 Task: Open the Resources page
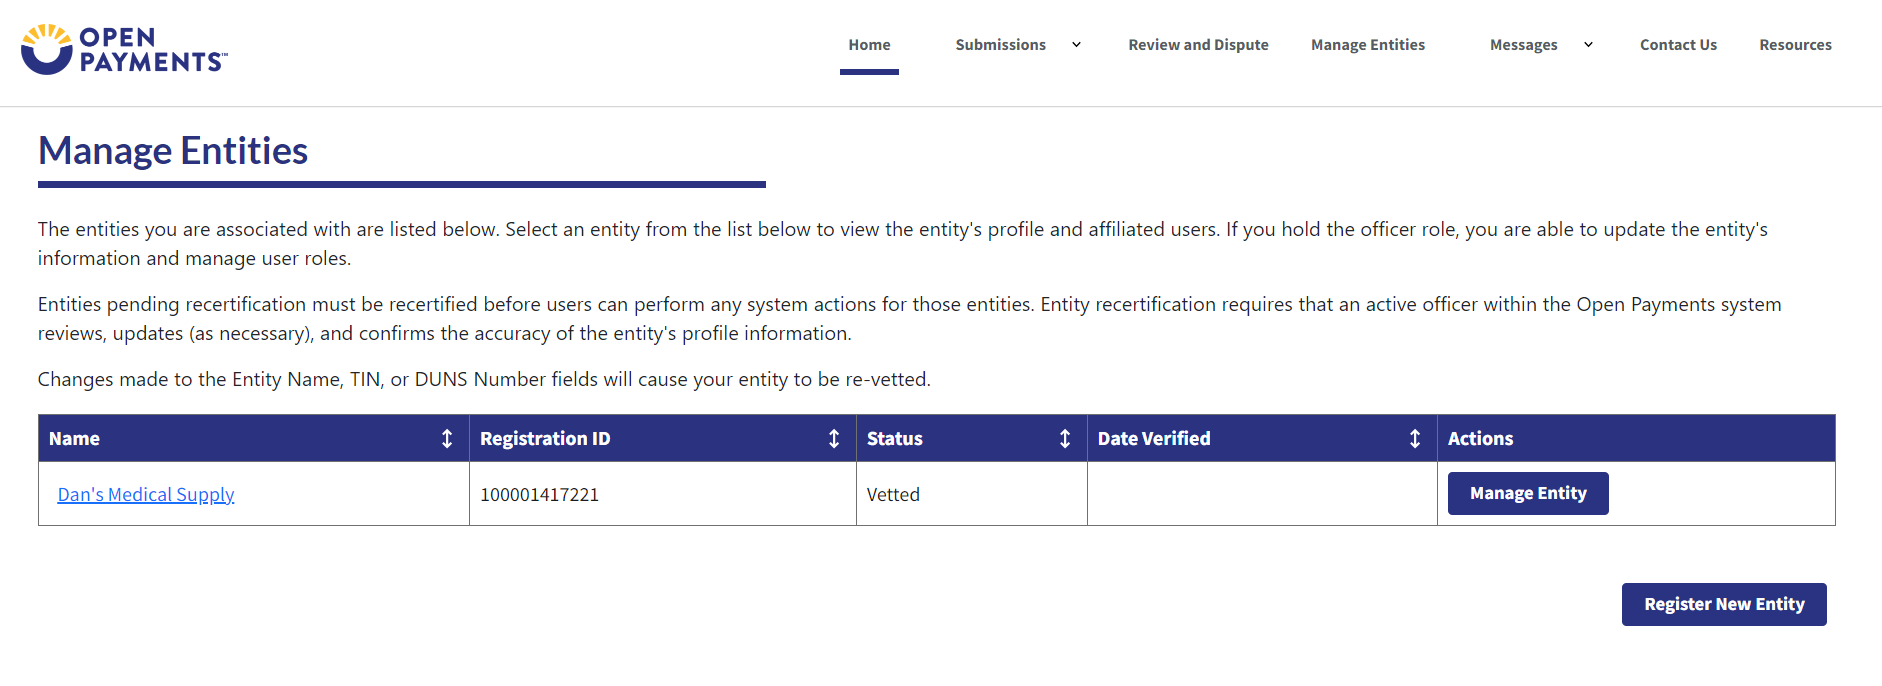[1795, 45]
